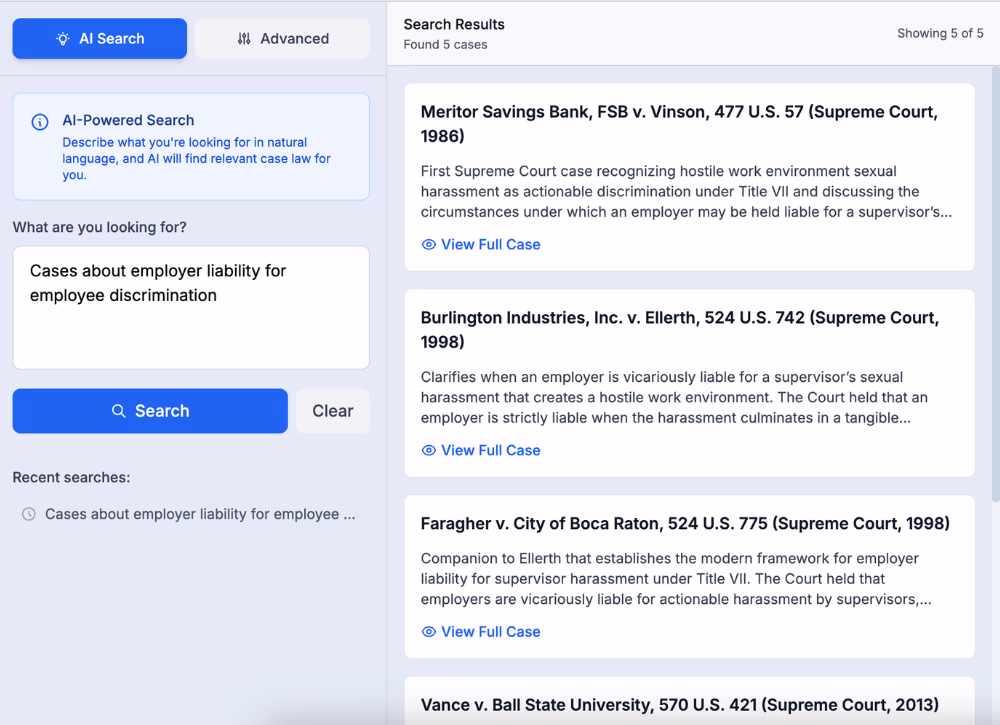Click the eye icon under Meritor Savings Bank
Viewport: 1000px width, 725px height.
click(x=429, y=245)
